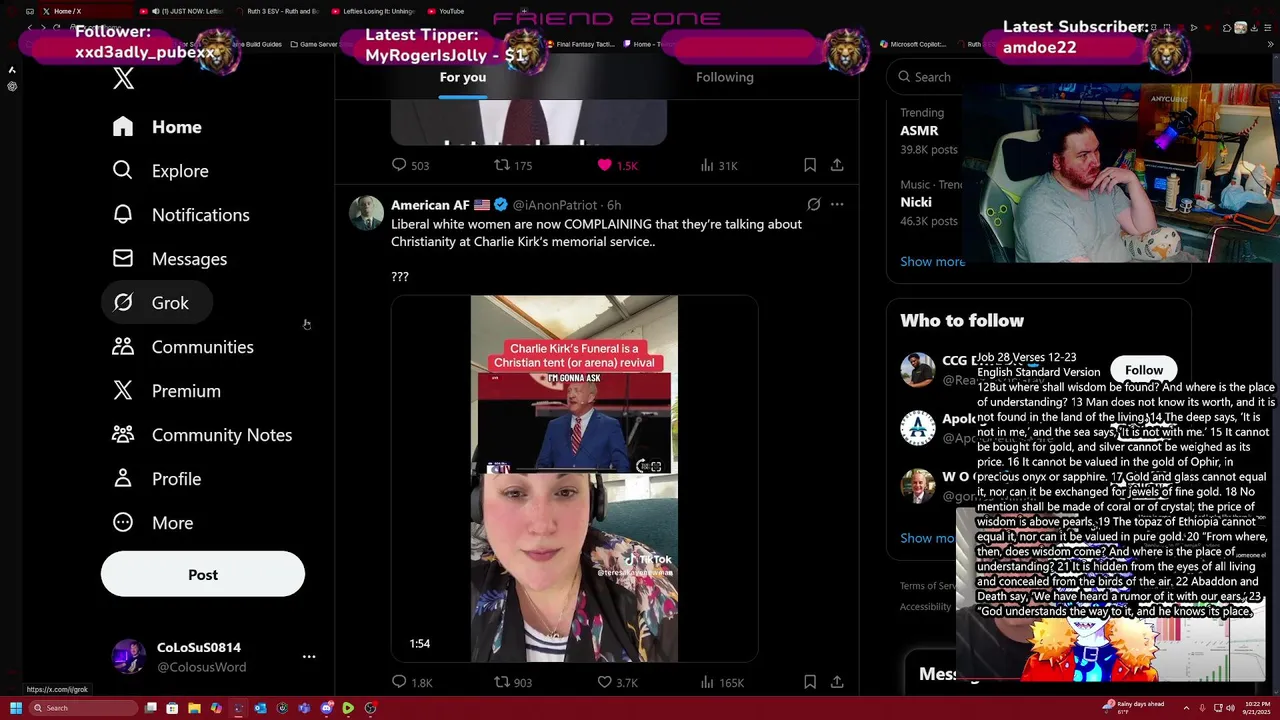View analytics for post with 31K views
The height and width of the screenshot is (720, 1280).
pos(719,165)
